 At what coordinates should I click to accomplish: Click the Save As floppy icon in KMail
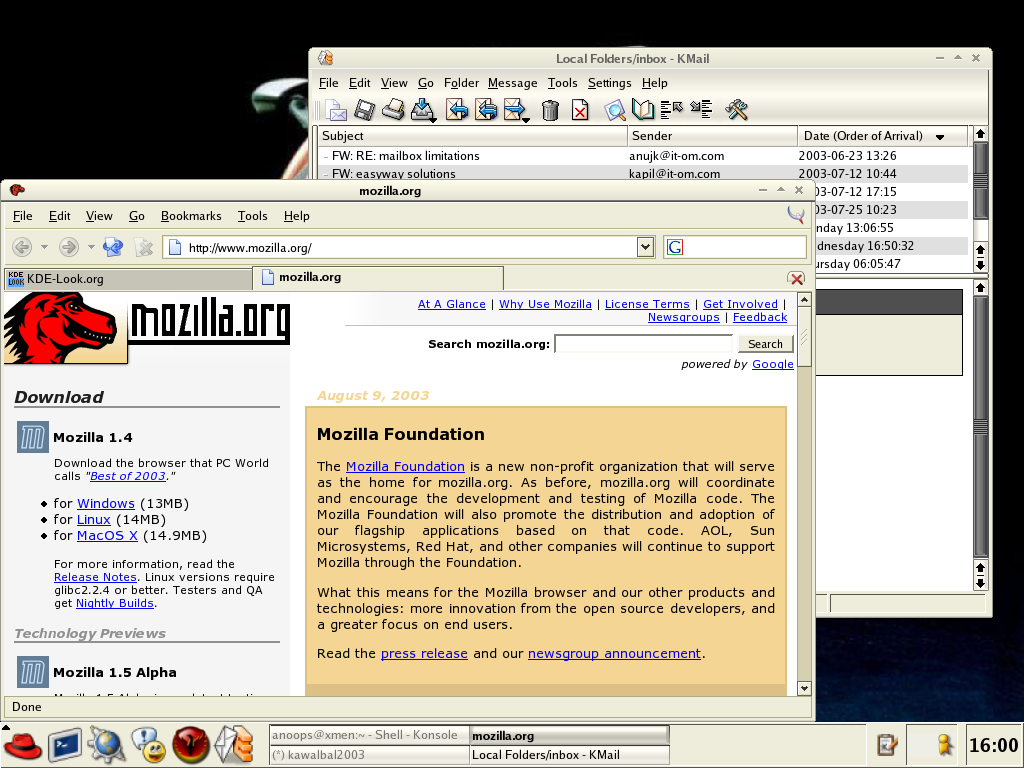tap(364, 110)
